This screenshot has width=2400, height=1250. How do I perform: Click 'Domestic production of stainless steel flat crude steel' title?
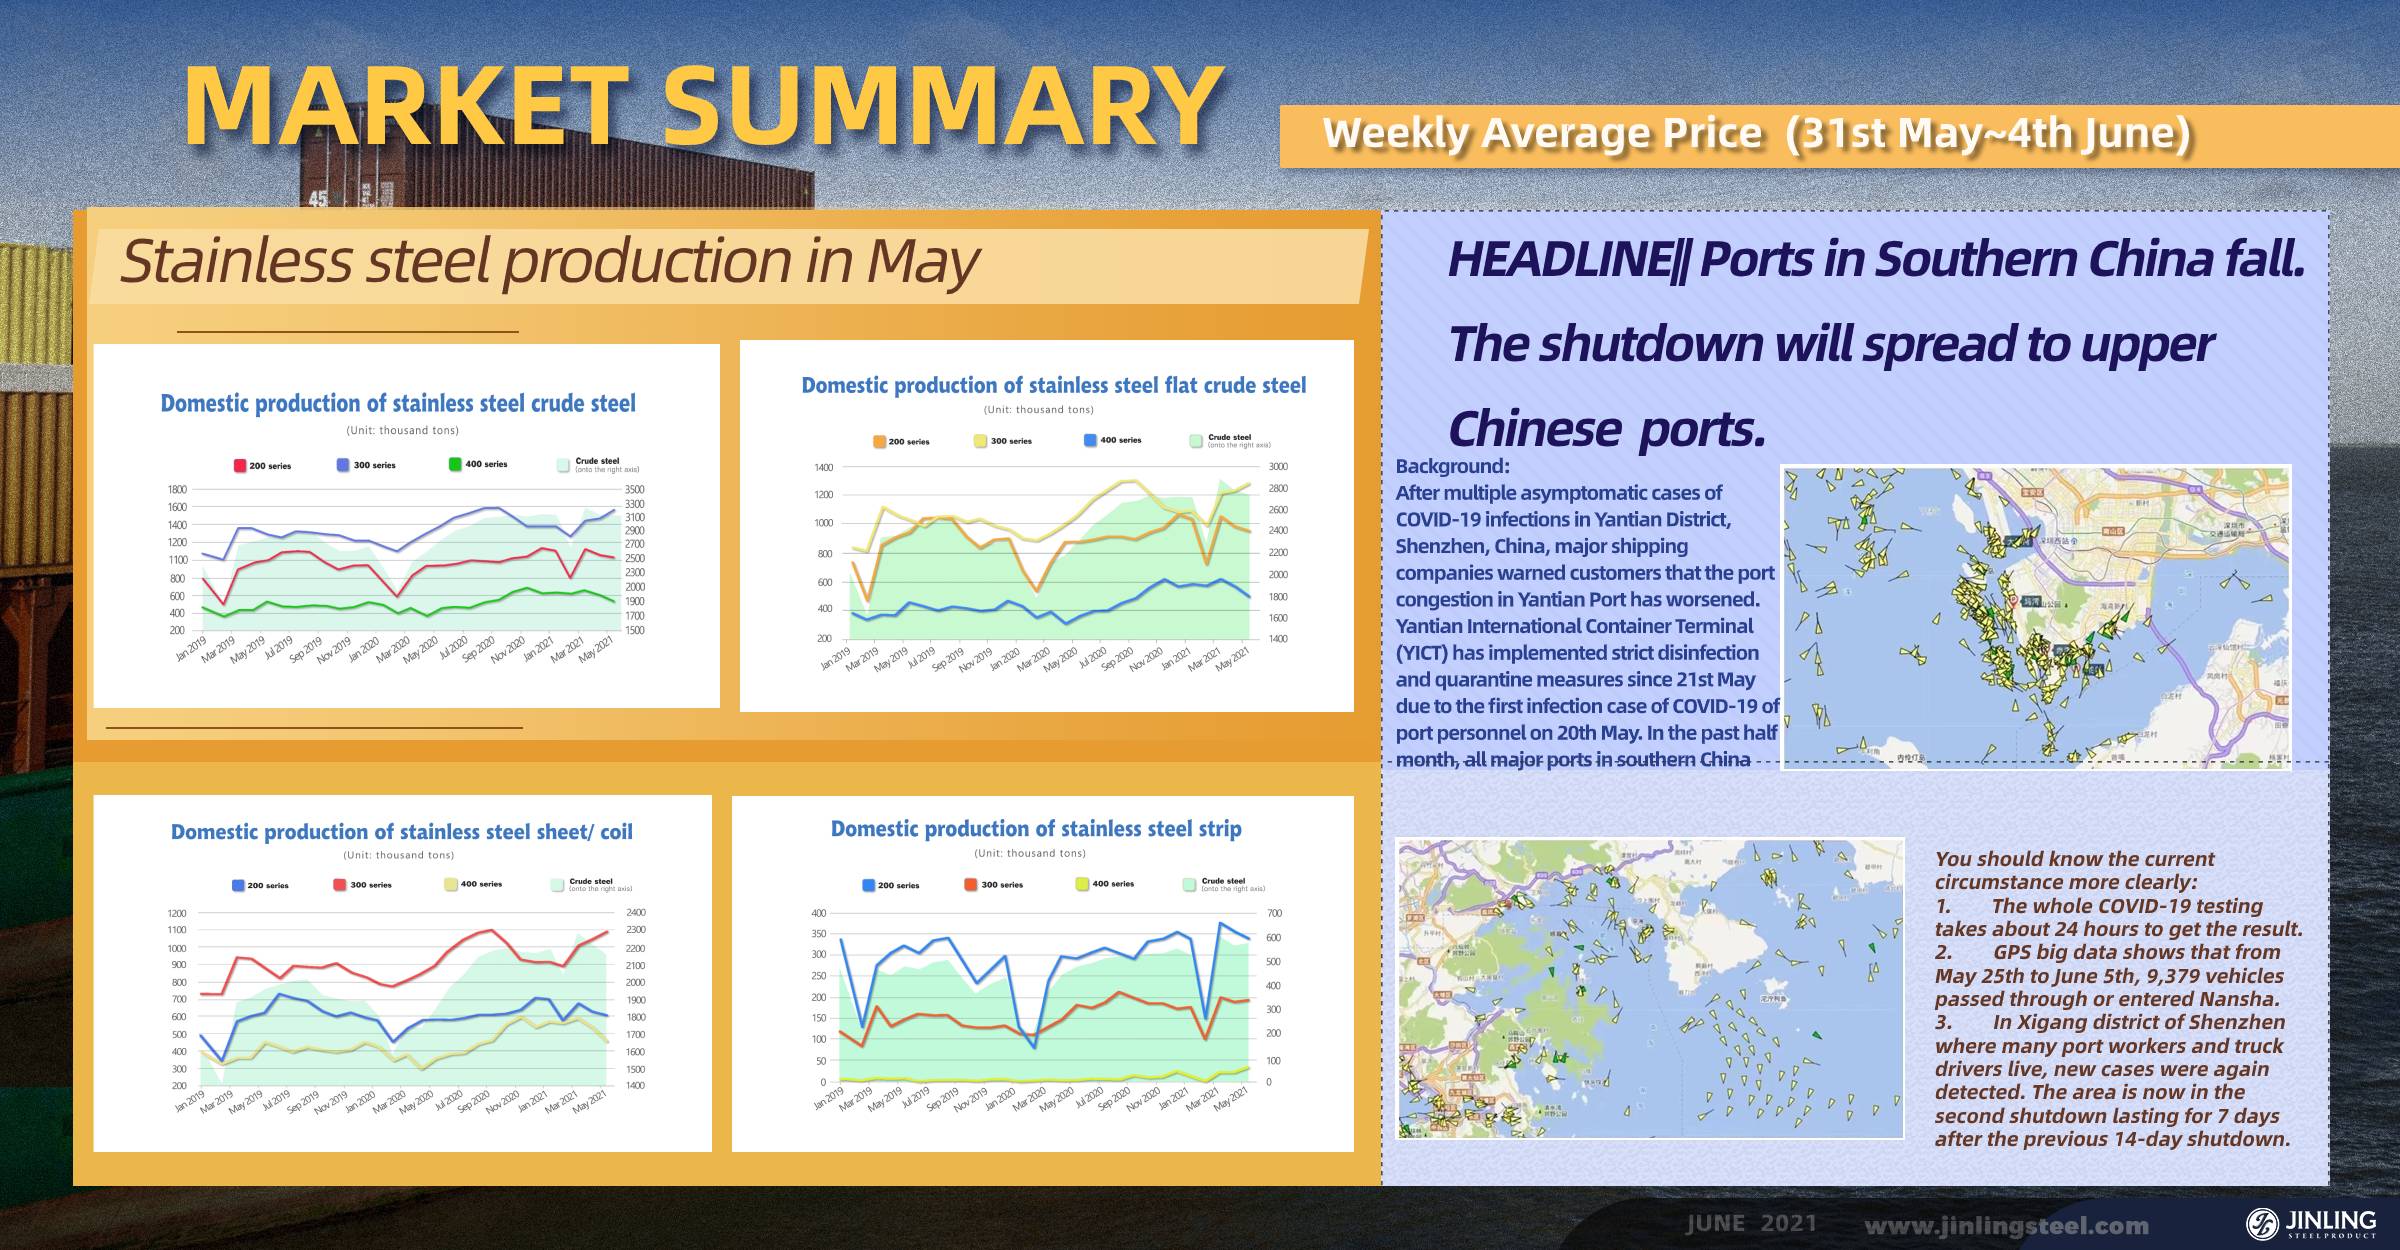(1054, 385)
